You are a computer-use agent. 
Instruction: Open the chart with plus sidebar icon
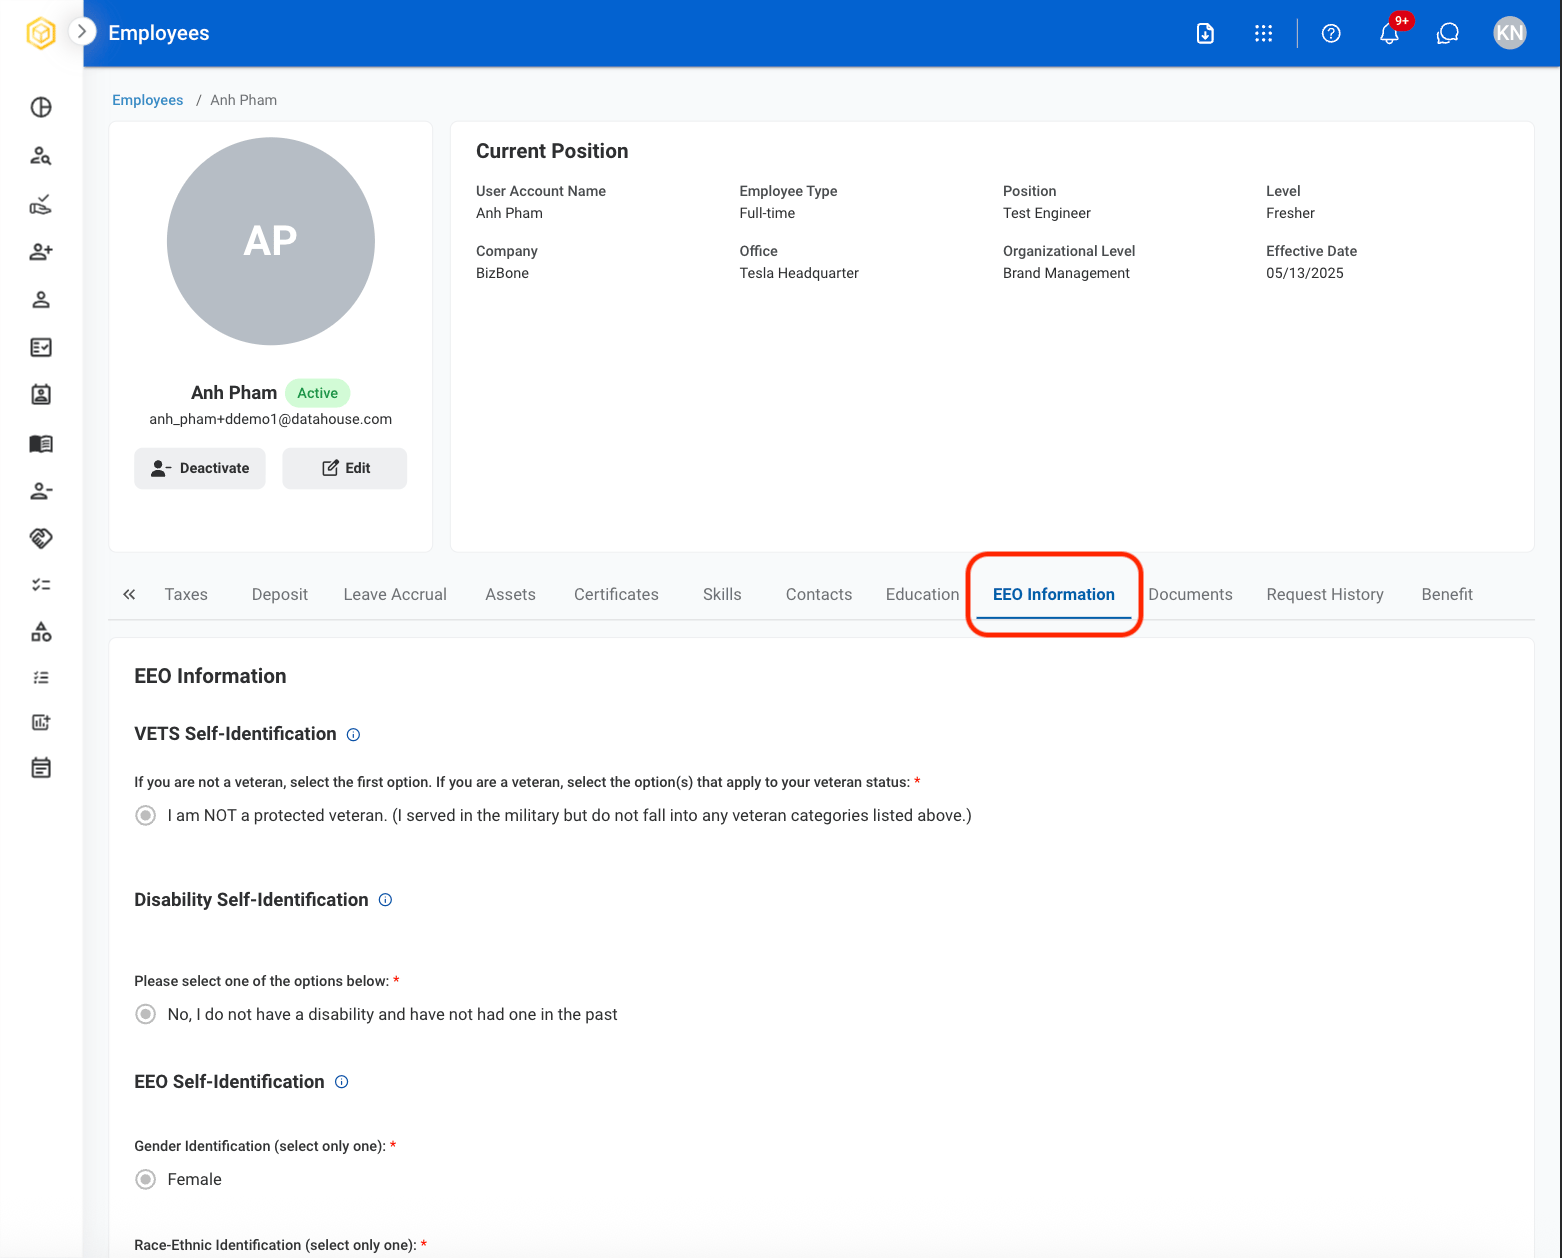pos(41,722)
